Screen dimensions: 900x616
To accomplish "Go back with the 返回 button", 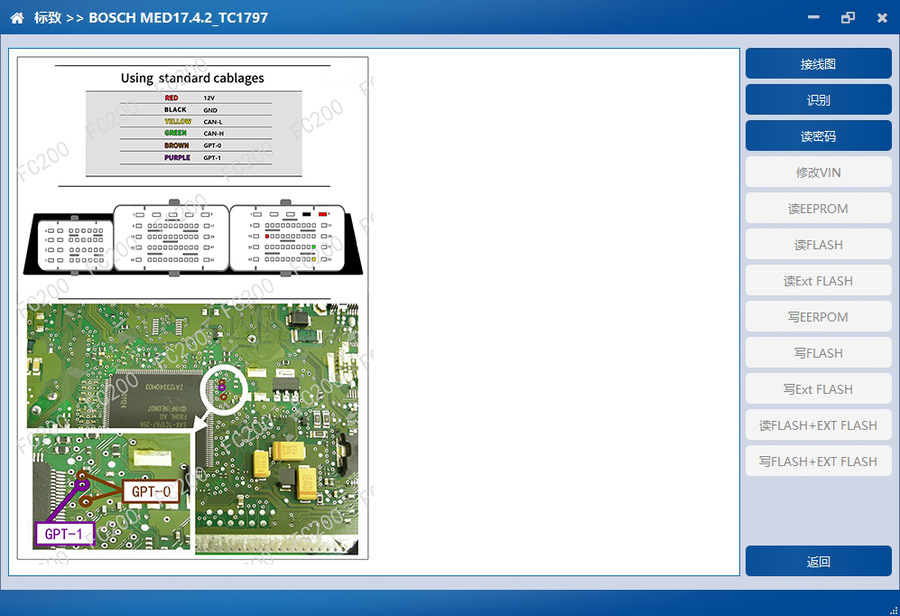I will pyautogui.click(x=818, y=561).
